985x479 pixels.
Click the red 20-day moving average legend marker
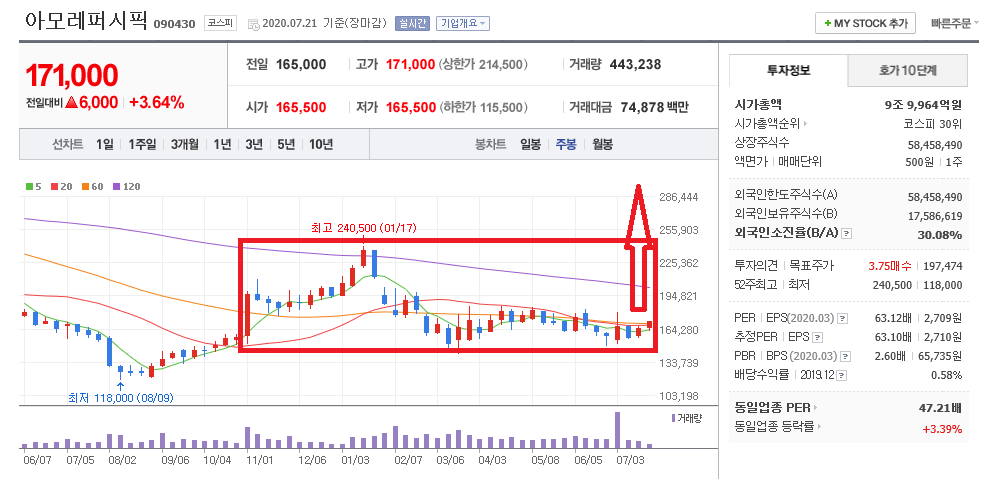pyautogui.click(x=54, y=186)
